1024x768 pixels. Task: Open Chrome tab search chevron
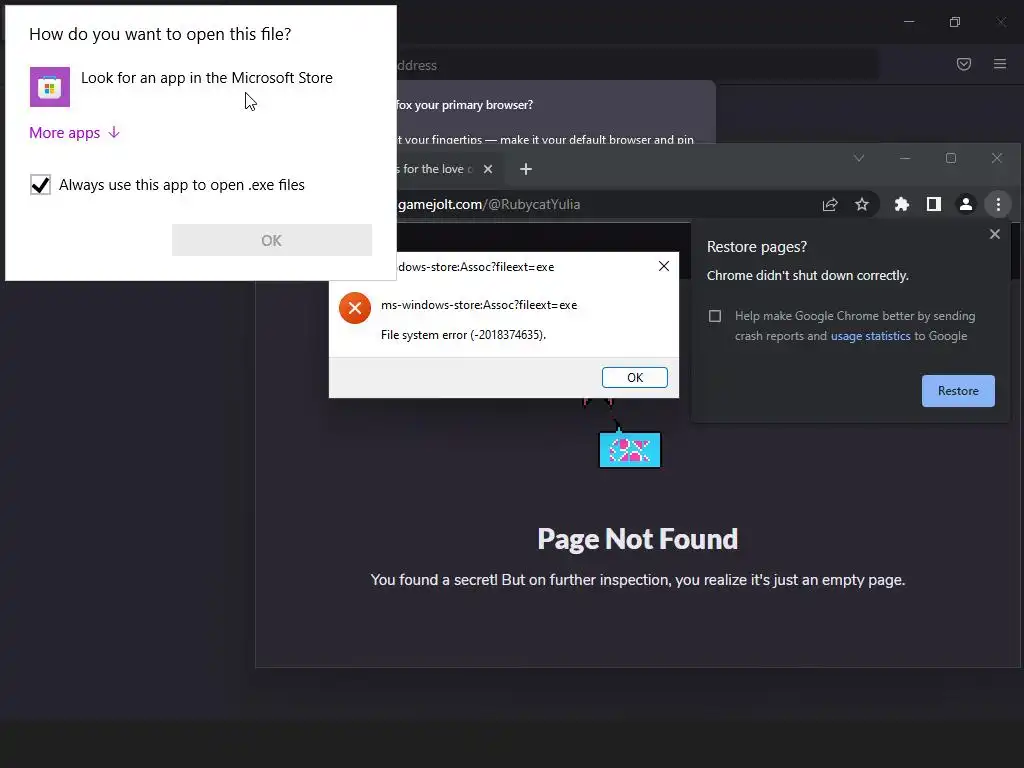coord(859,158)
